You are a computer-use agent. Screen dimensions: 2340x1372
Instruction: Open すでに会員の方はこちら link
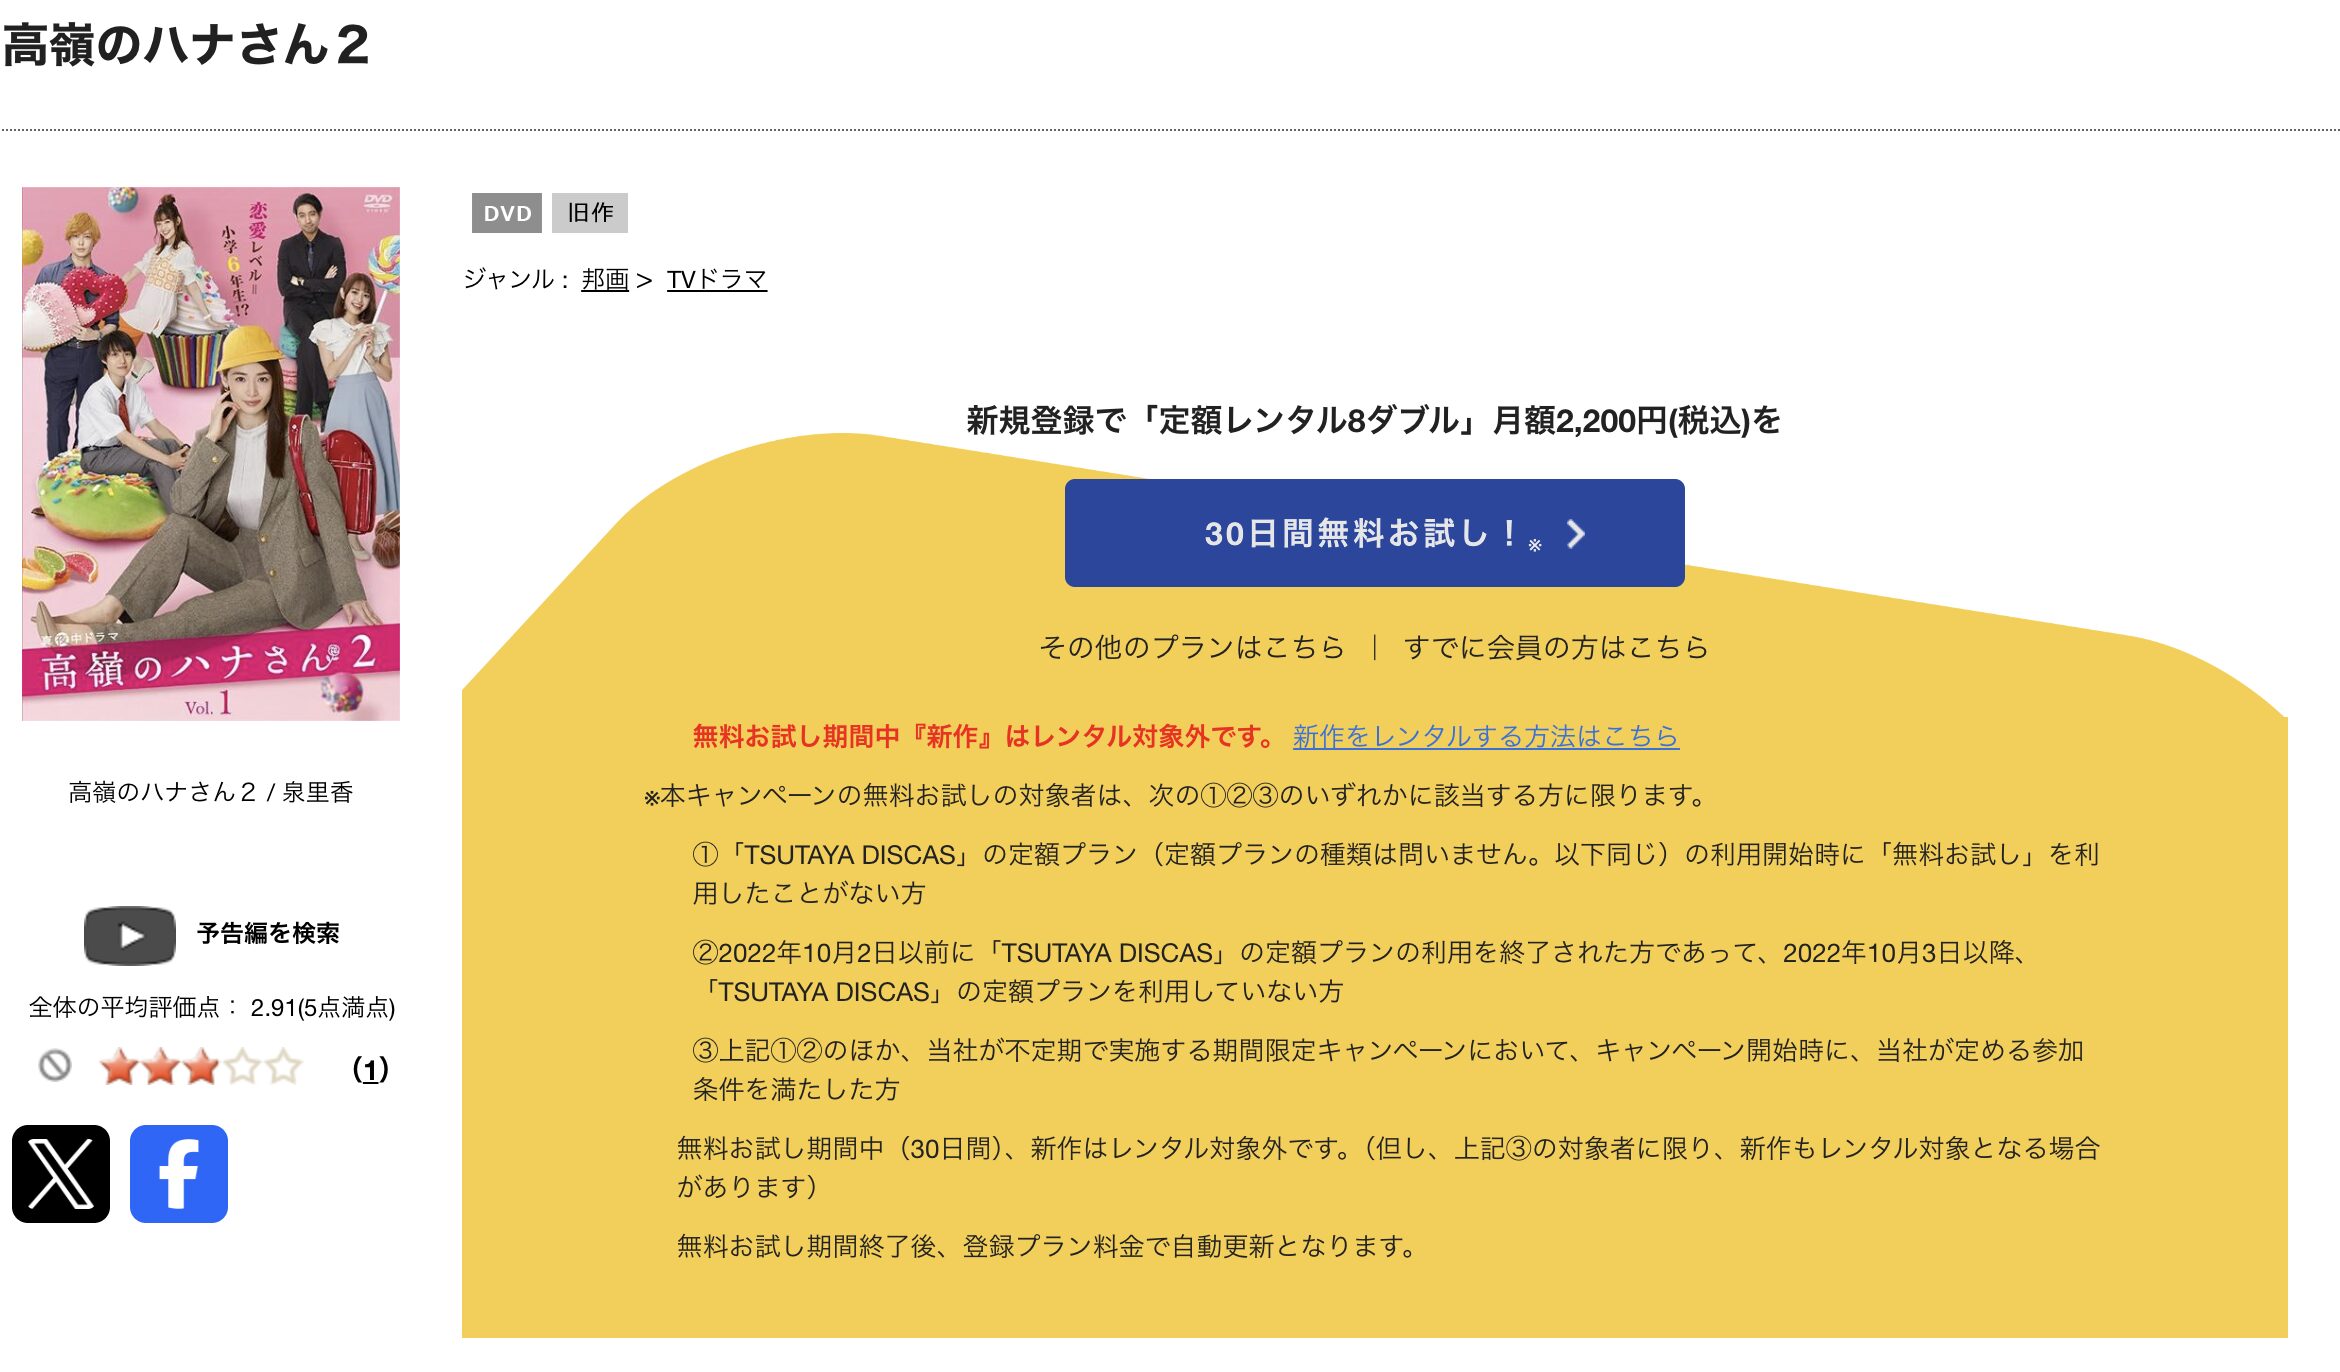1556,647
